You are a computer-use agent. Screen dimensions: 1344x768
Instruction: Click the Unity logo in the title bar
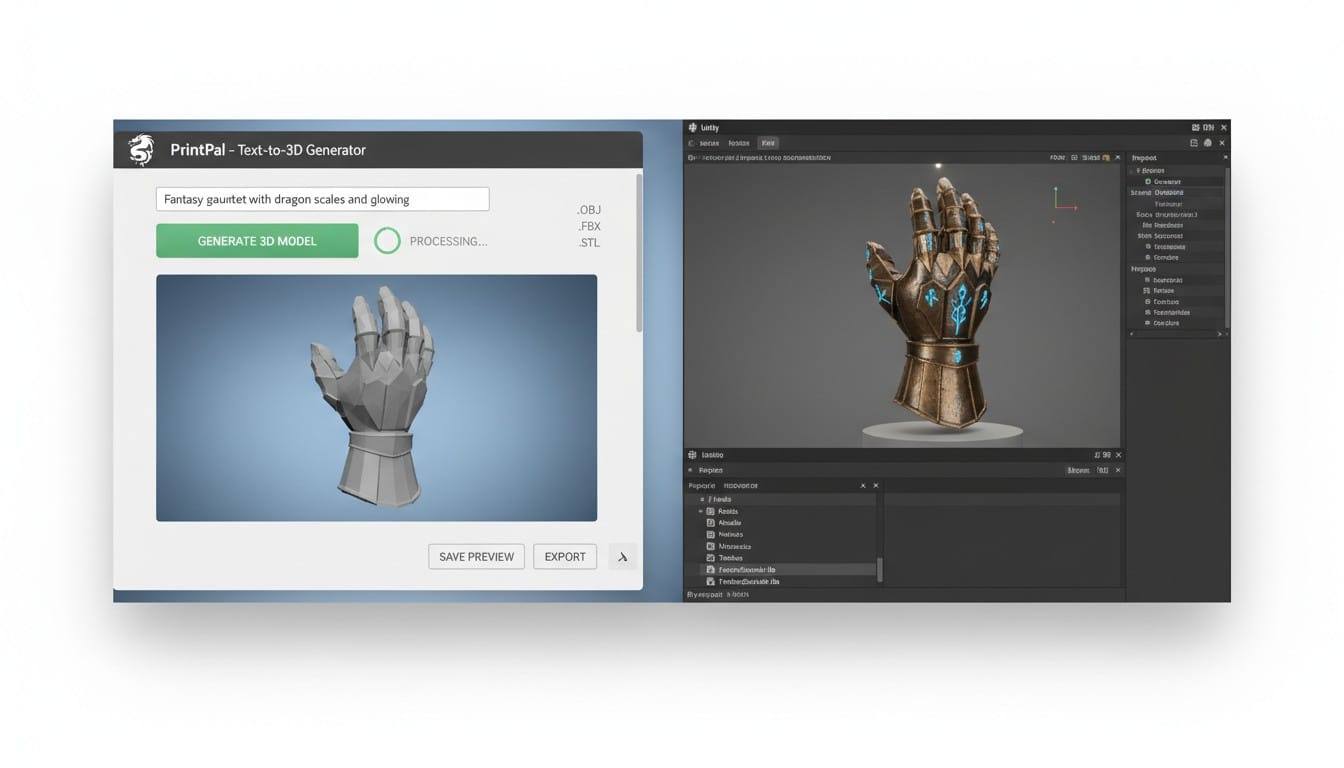click(x=692, y=128)
